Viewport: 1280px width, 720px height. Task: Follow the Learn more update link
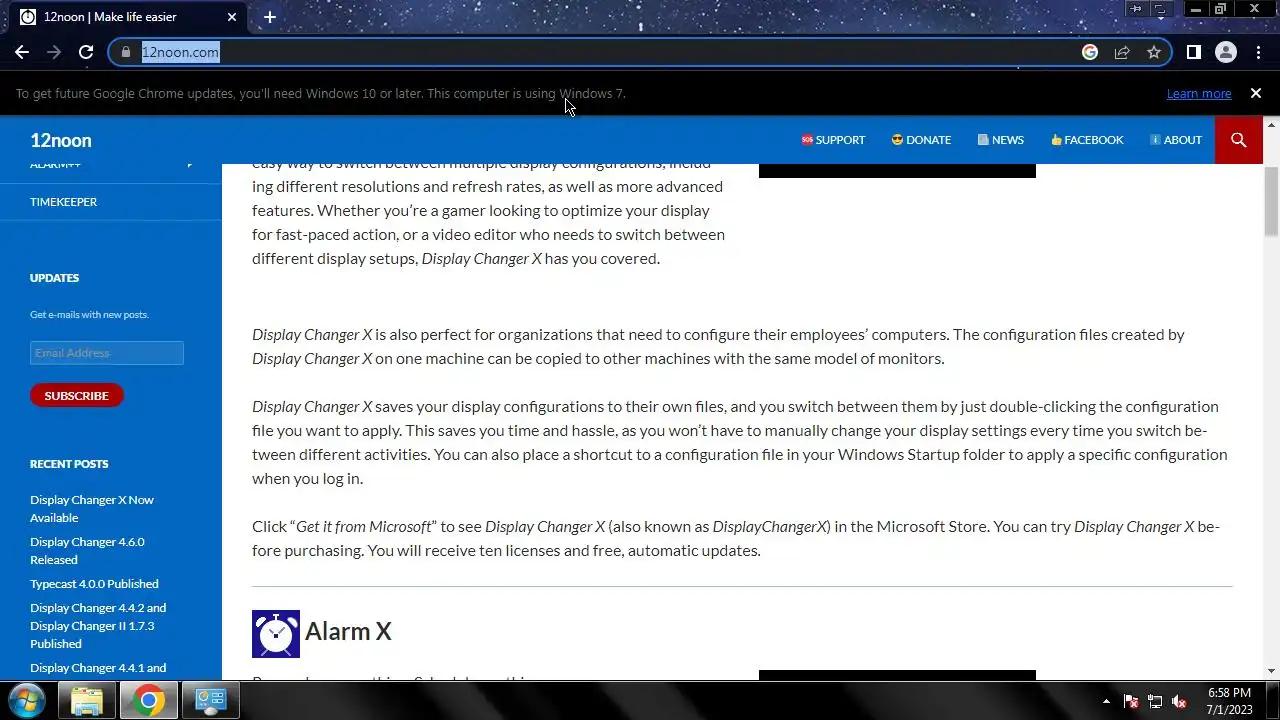[1199, 93]
